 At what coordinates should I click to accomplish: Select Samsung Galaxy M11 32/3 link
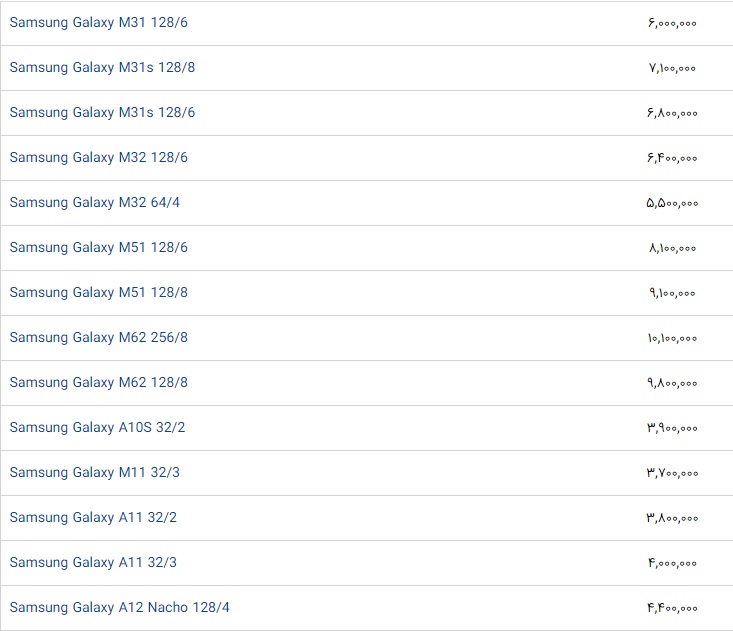tap(95, 472)
